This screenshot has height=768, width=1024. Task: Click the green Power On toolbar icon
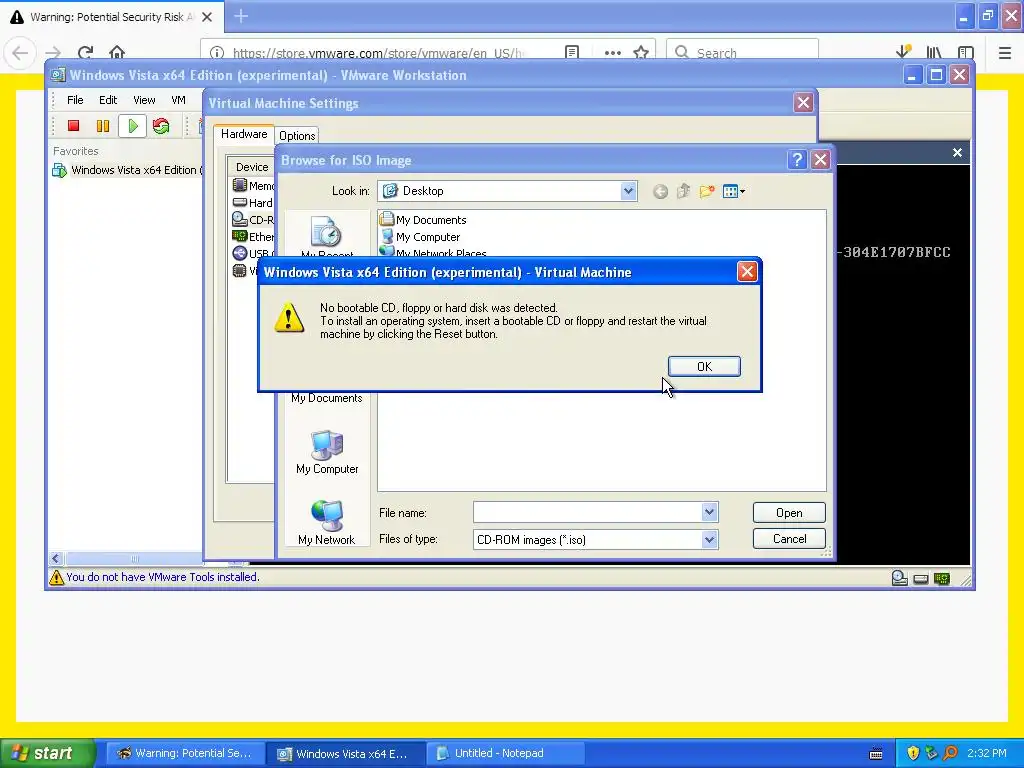(x=133, y=125)
